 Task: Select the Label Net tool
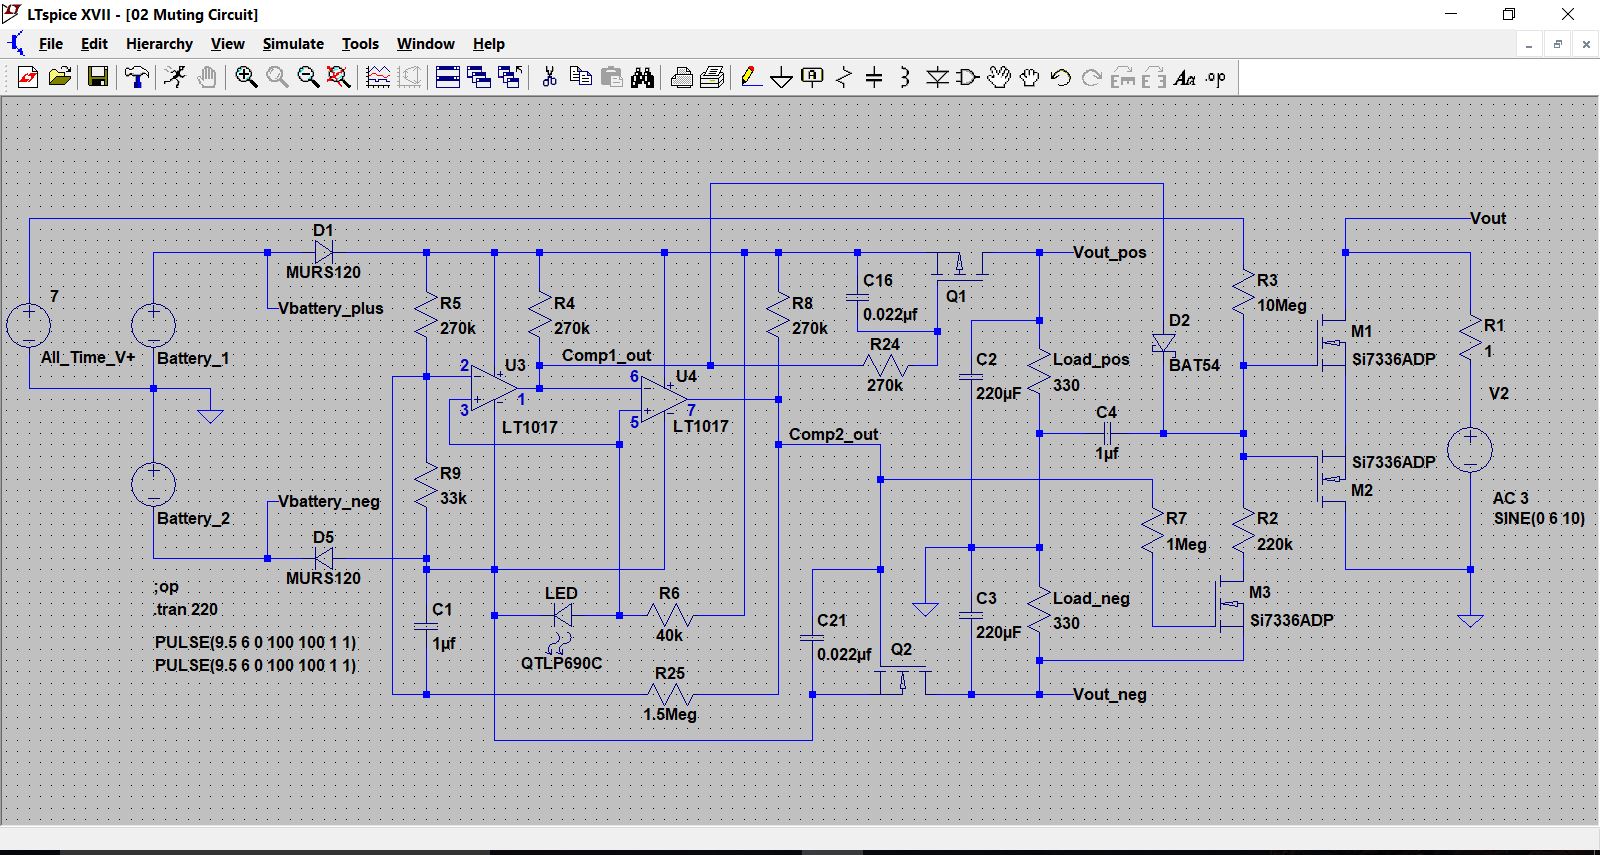pos(813,77)
